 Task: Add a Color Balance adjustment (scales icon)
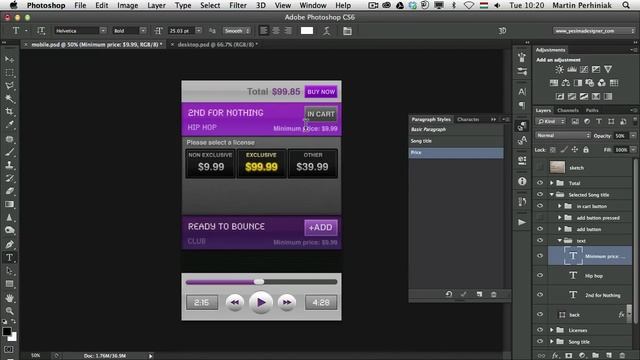click(566, 83)
